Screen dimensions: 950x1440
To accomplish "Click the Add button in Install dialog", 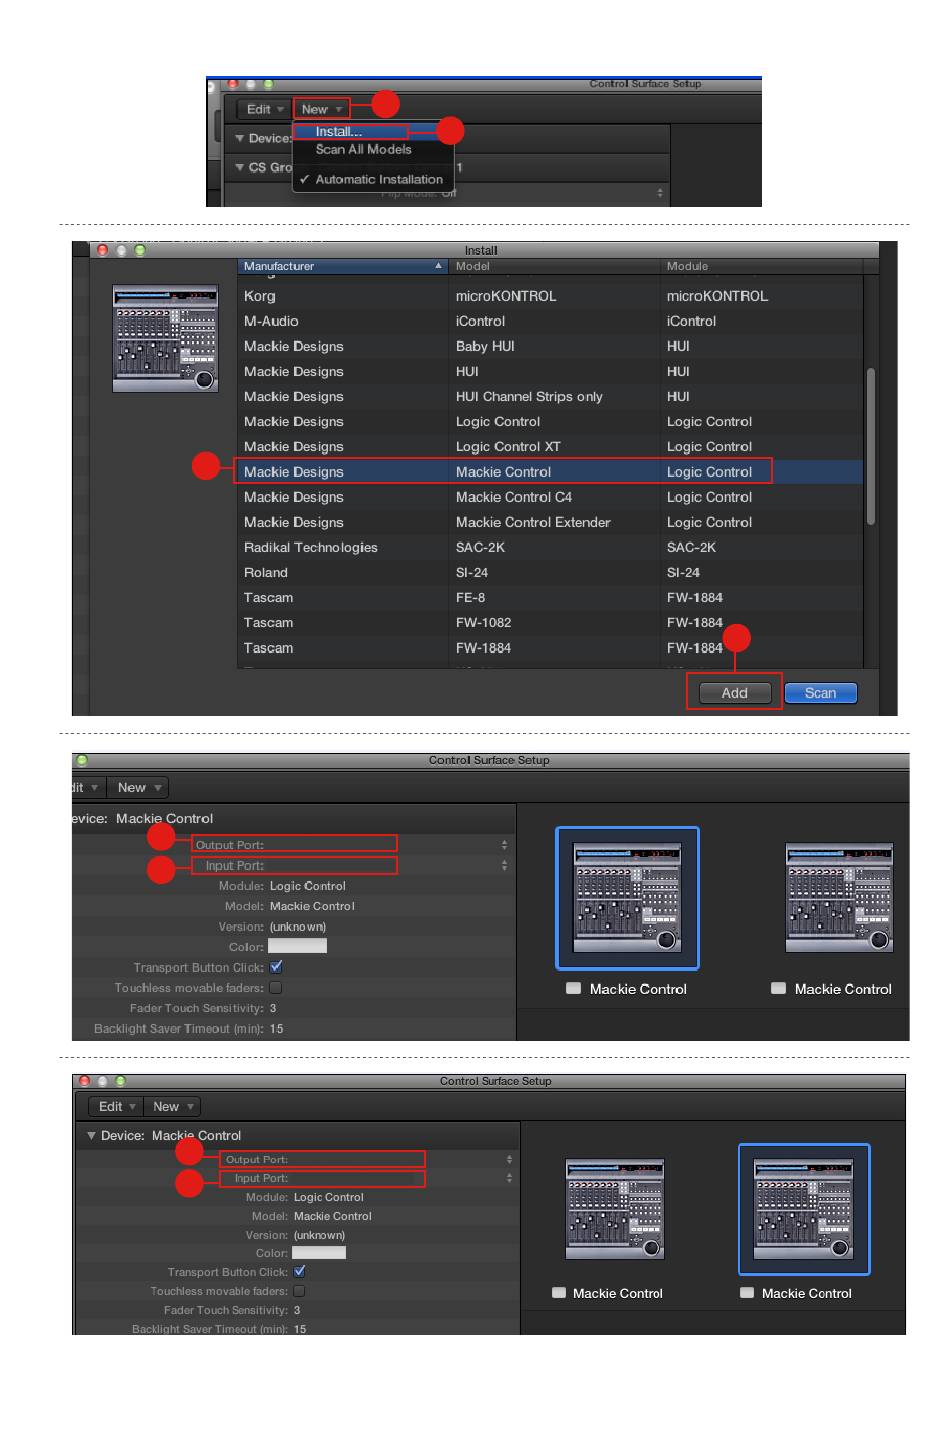I will (734, 693).
